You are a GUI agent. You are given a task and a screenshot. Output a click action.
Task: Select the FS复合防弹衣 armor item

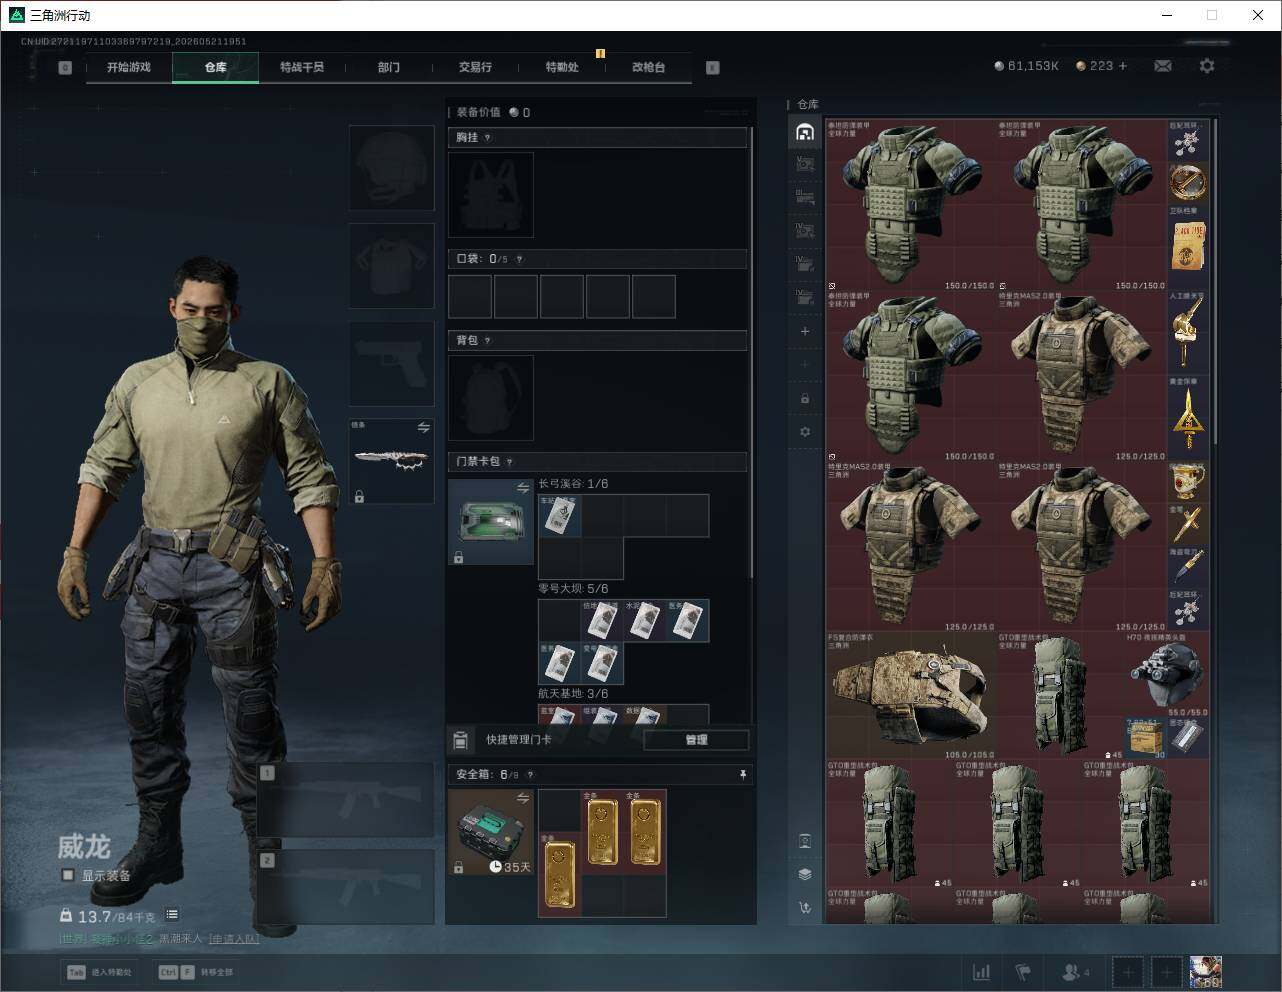point(910,695)
